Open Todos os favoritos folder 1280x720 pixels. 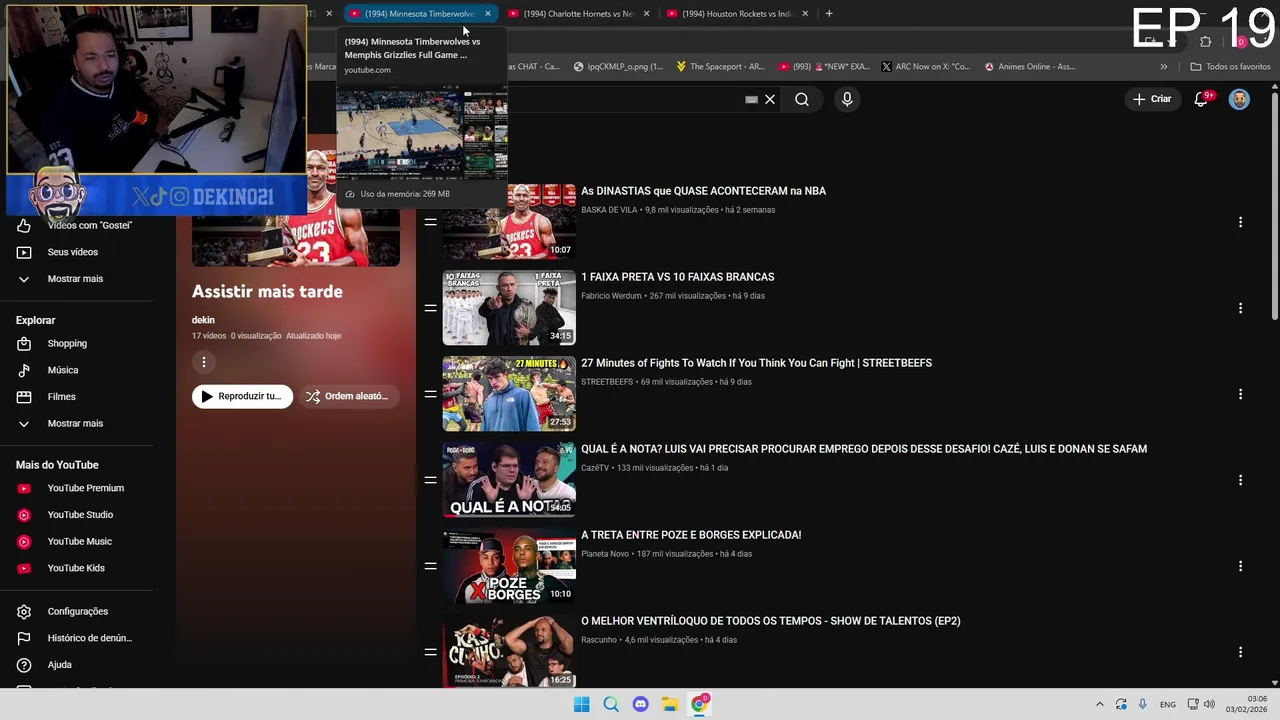point(1230,67)
